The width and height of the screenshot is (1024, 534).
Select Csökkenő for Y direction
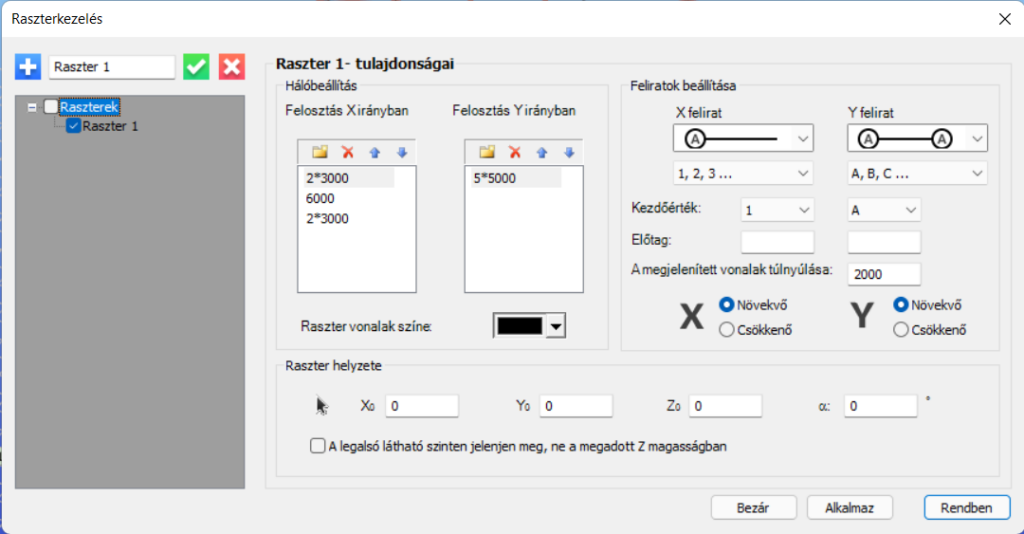click(x=901, y=330)
